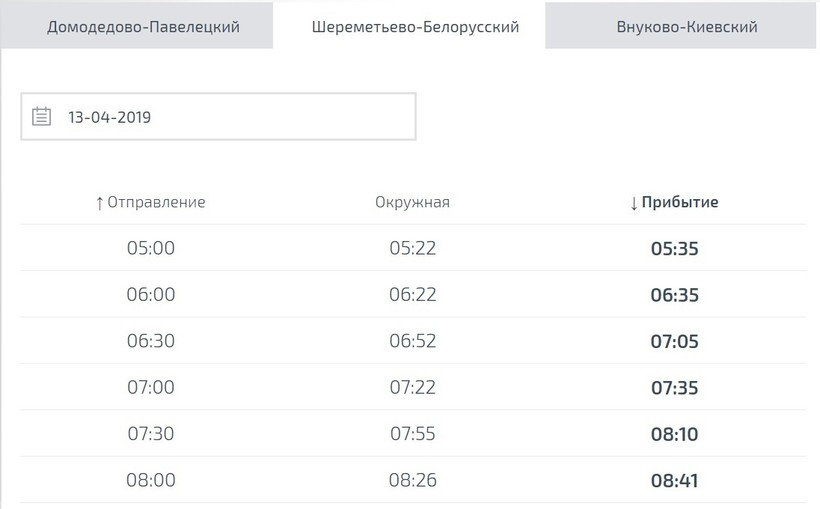The image size is (820, 509).
Task: Click the 08:26 Окружная stop time
Action: [x=413, y=480]
